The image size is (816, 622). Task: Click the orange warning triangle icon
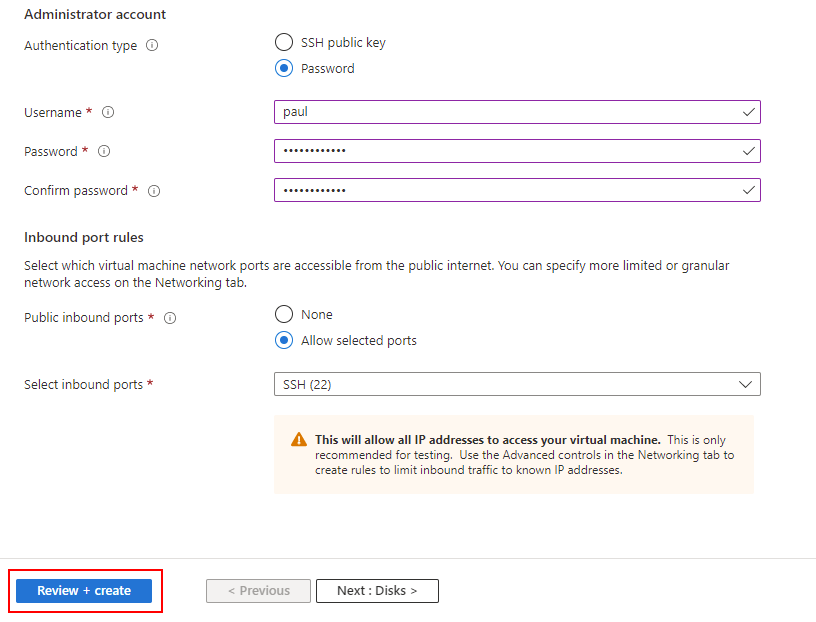coord(298,440)
